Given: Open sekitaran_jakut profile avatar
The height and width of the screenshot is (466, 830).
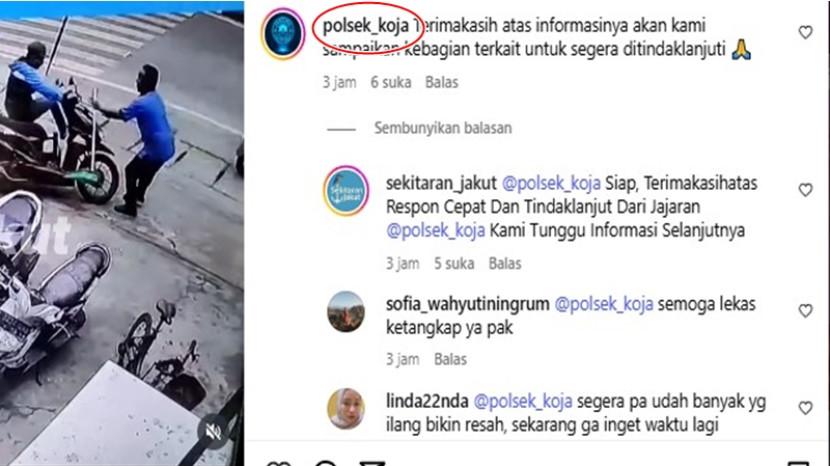Looking at the screenshot, I should (x=346, y=191).
